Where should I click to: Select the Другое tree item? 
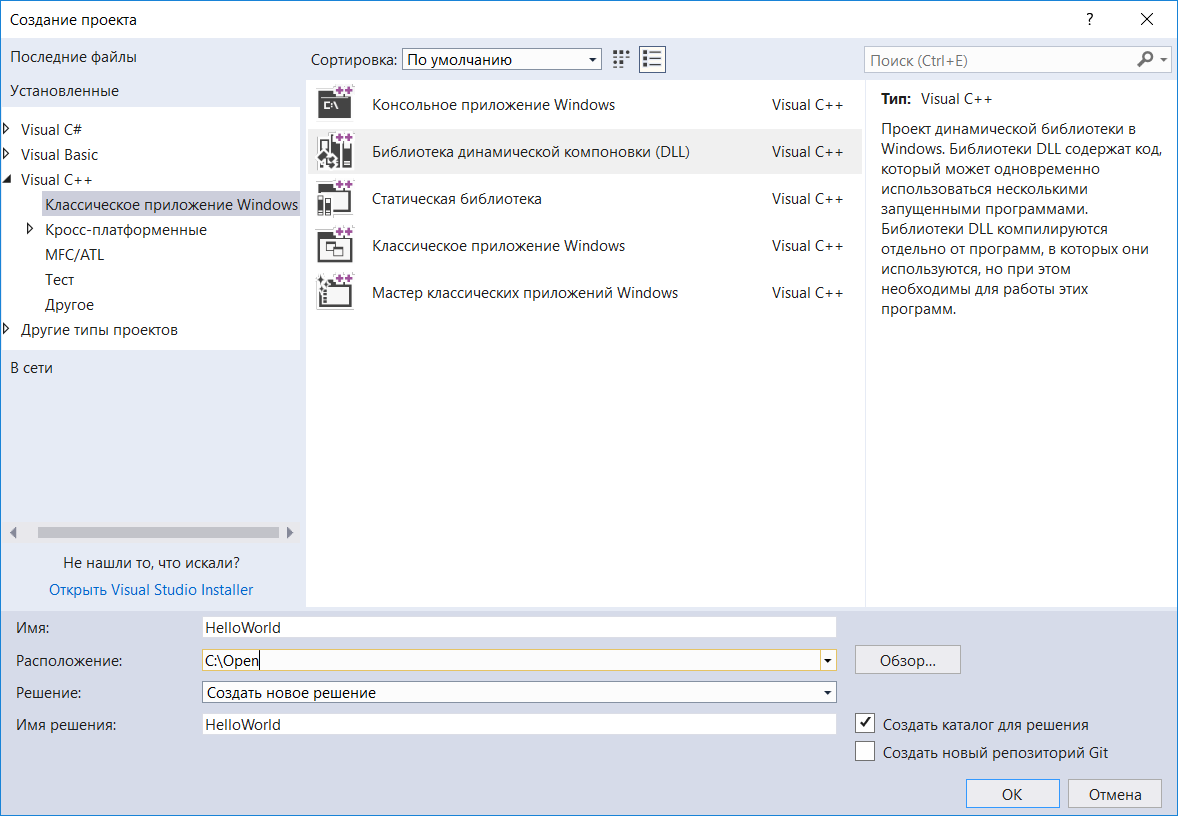coord(69,304)
